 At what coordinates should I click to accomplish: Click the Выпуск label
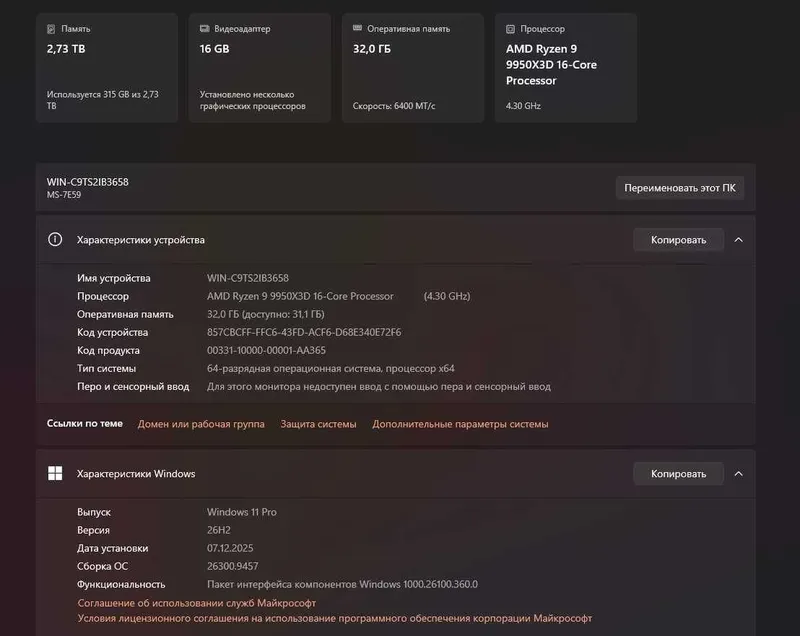coord(94,512)
